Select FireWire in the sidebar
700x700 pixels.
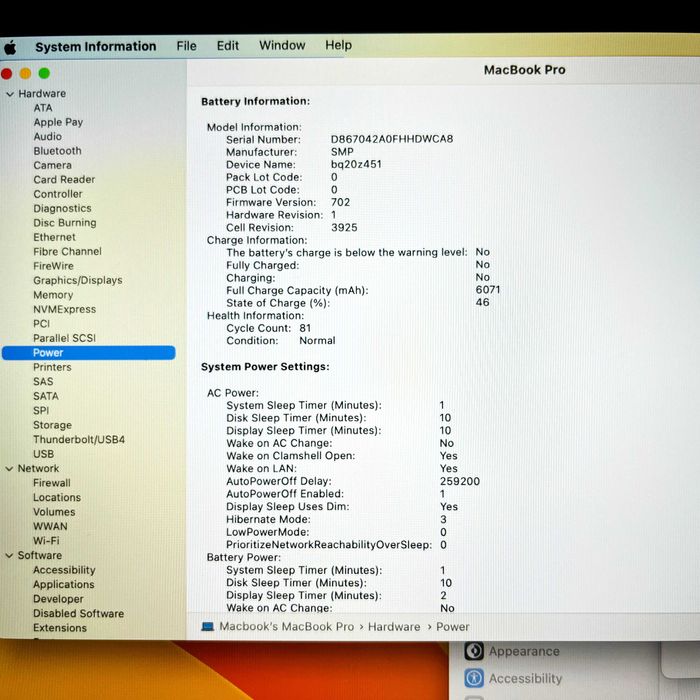53,266
